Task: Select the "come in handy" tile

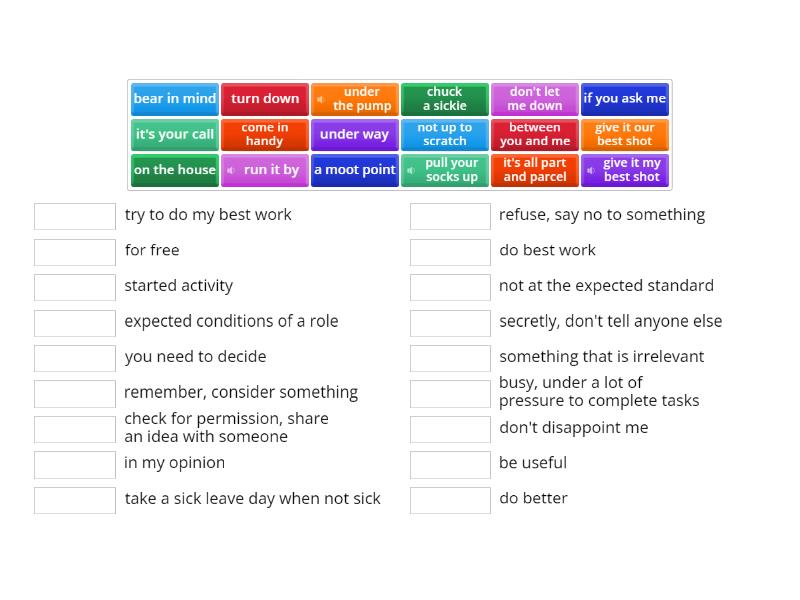Action: pos(265,134)
